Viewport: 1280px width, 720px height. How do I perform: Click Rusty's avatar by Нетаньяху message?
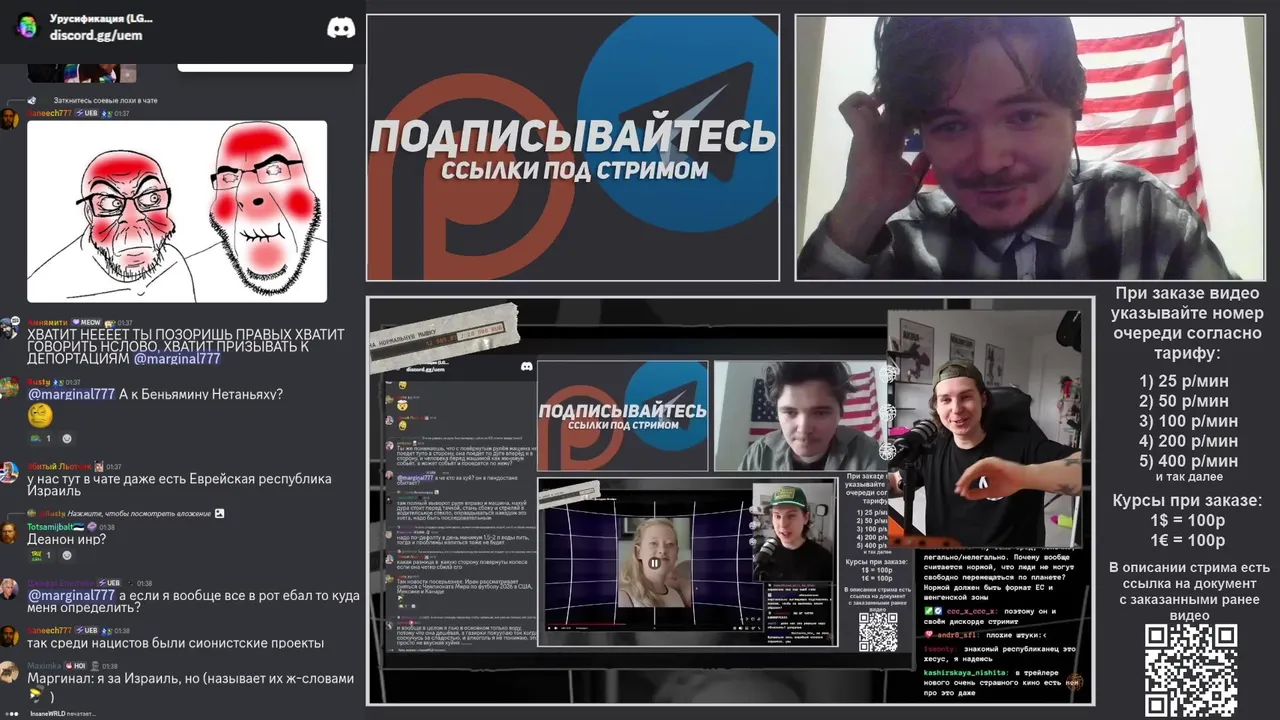click(x=9, y=388)
